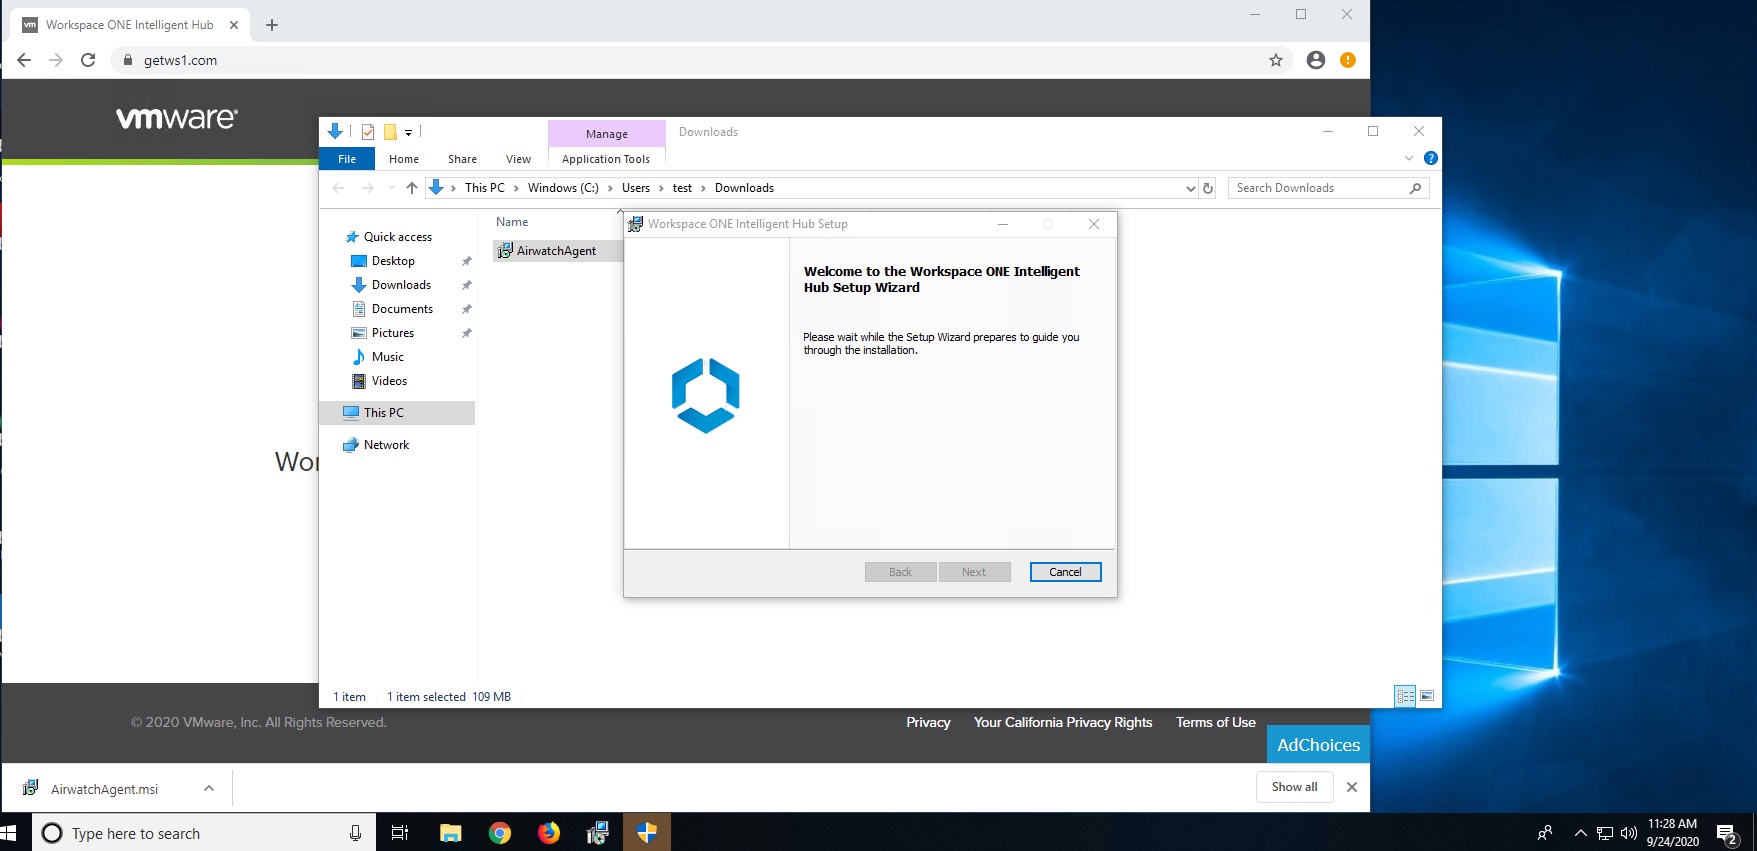Click the AdChoices button

(1319, 745)
